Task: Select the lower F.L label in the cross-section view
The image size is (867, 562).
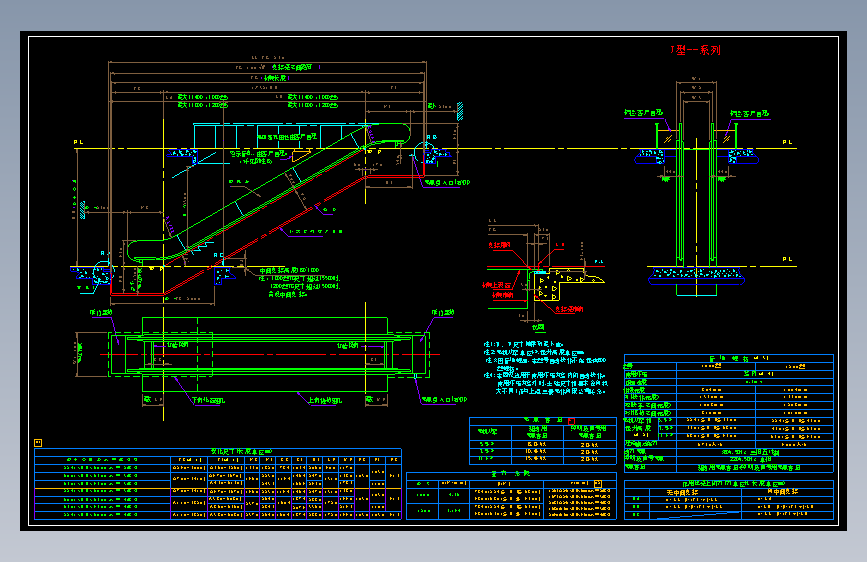Action: [787, 259]
